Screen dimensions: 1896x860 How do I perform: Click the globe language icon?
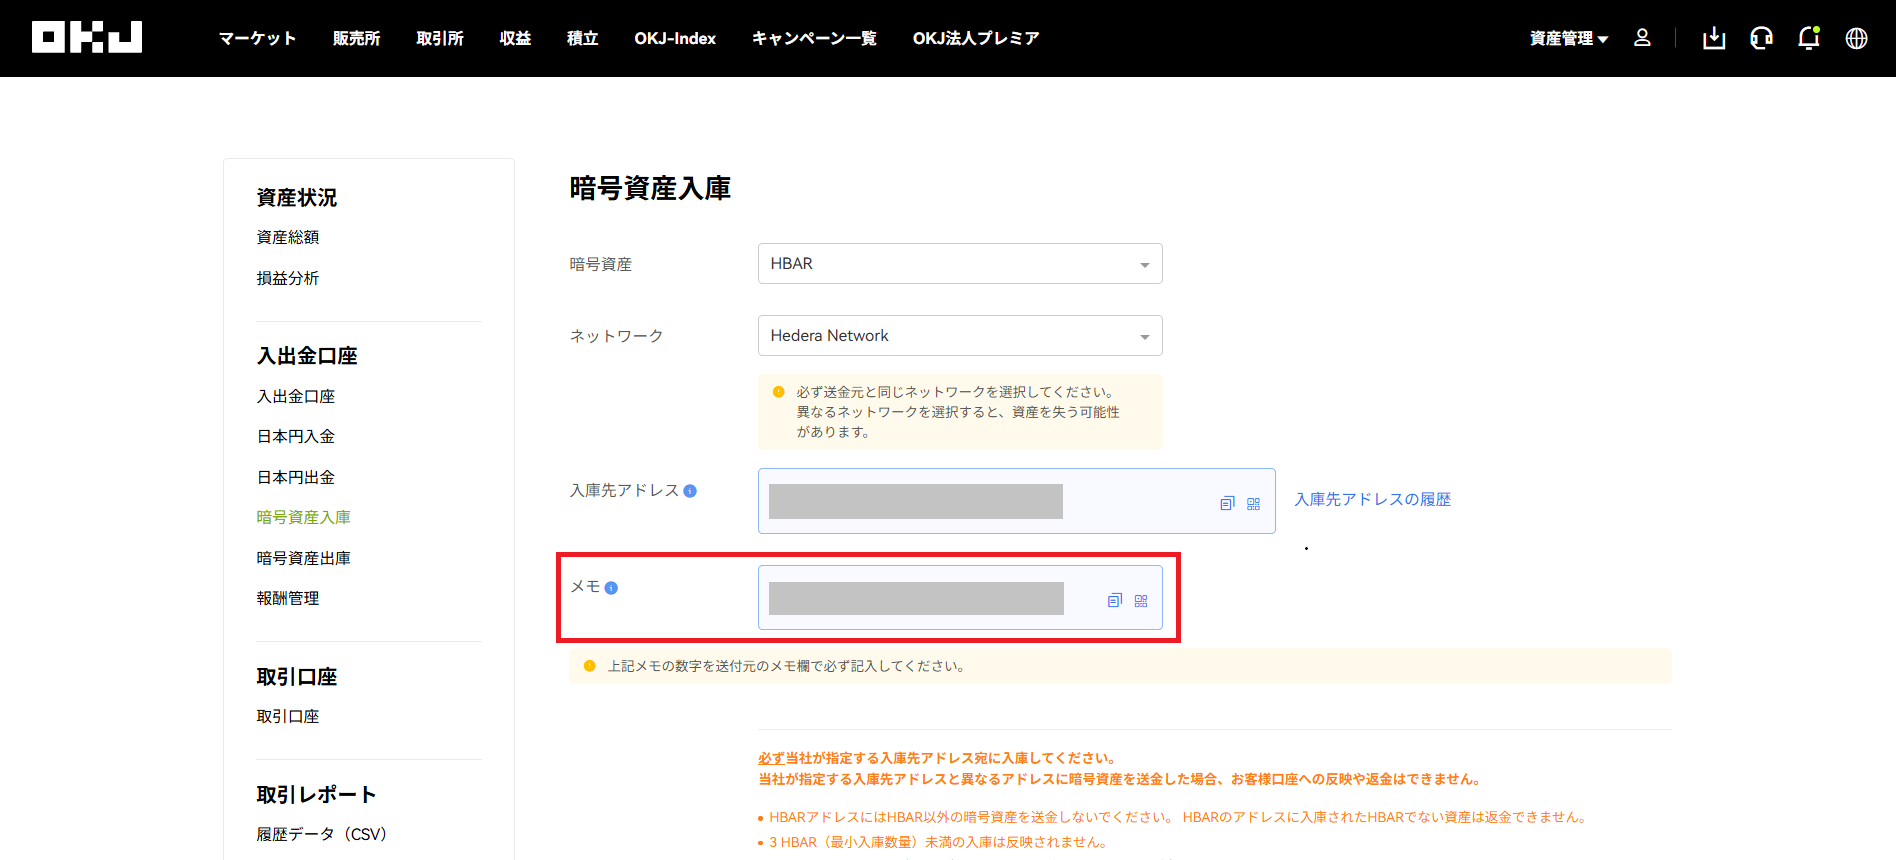[x=1856, y=38]
